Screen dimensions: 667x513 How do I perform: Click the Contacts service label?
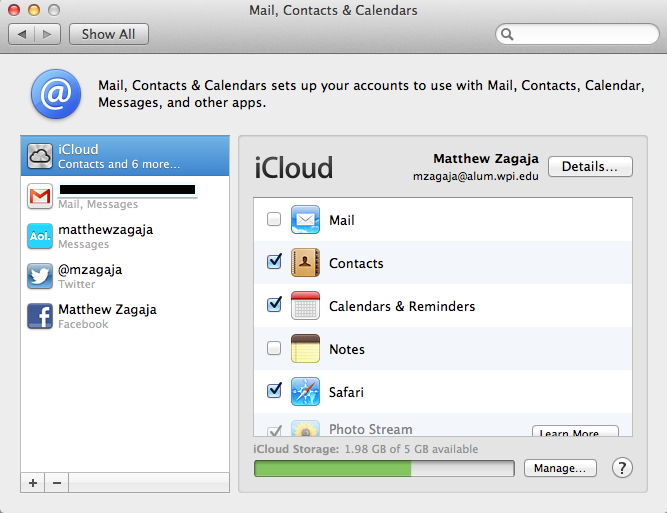click(356, 263)
